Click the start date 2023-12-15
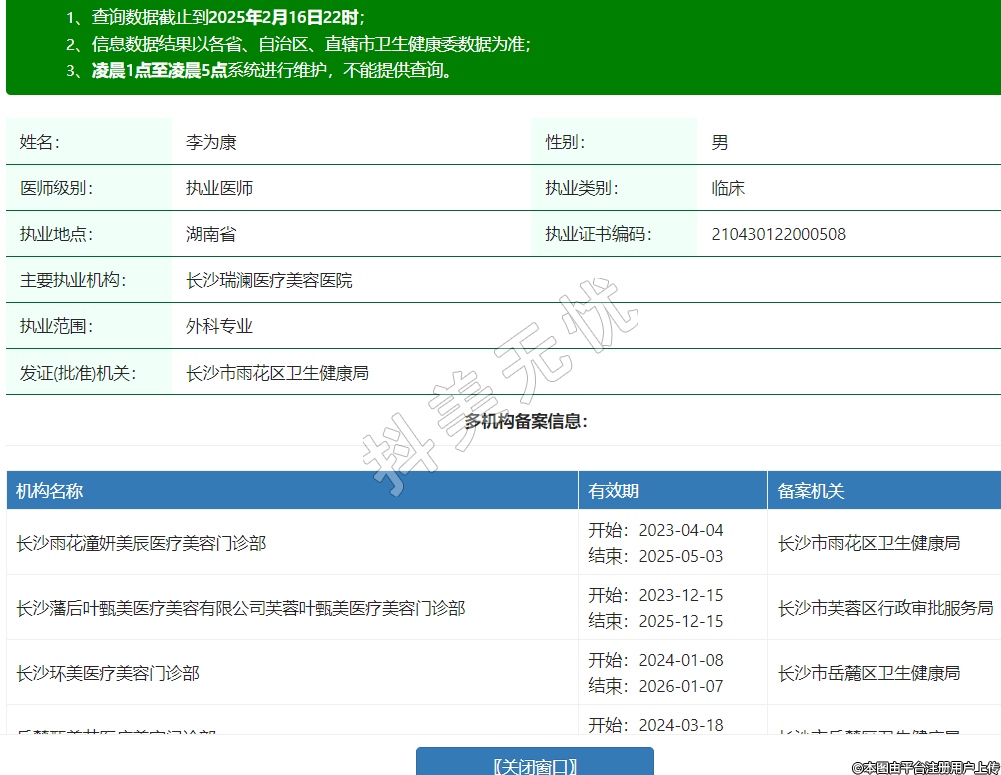The width and height of the screenshot is (1001, 775). (x=683, y=595)
